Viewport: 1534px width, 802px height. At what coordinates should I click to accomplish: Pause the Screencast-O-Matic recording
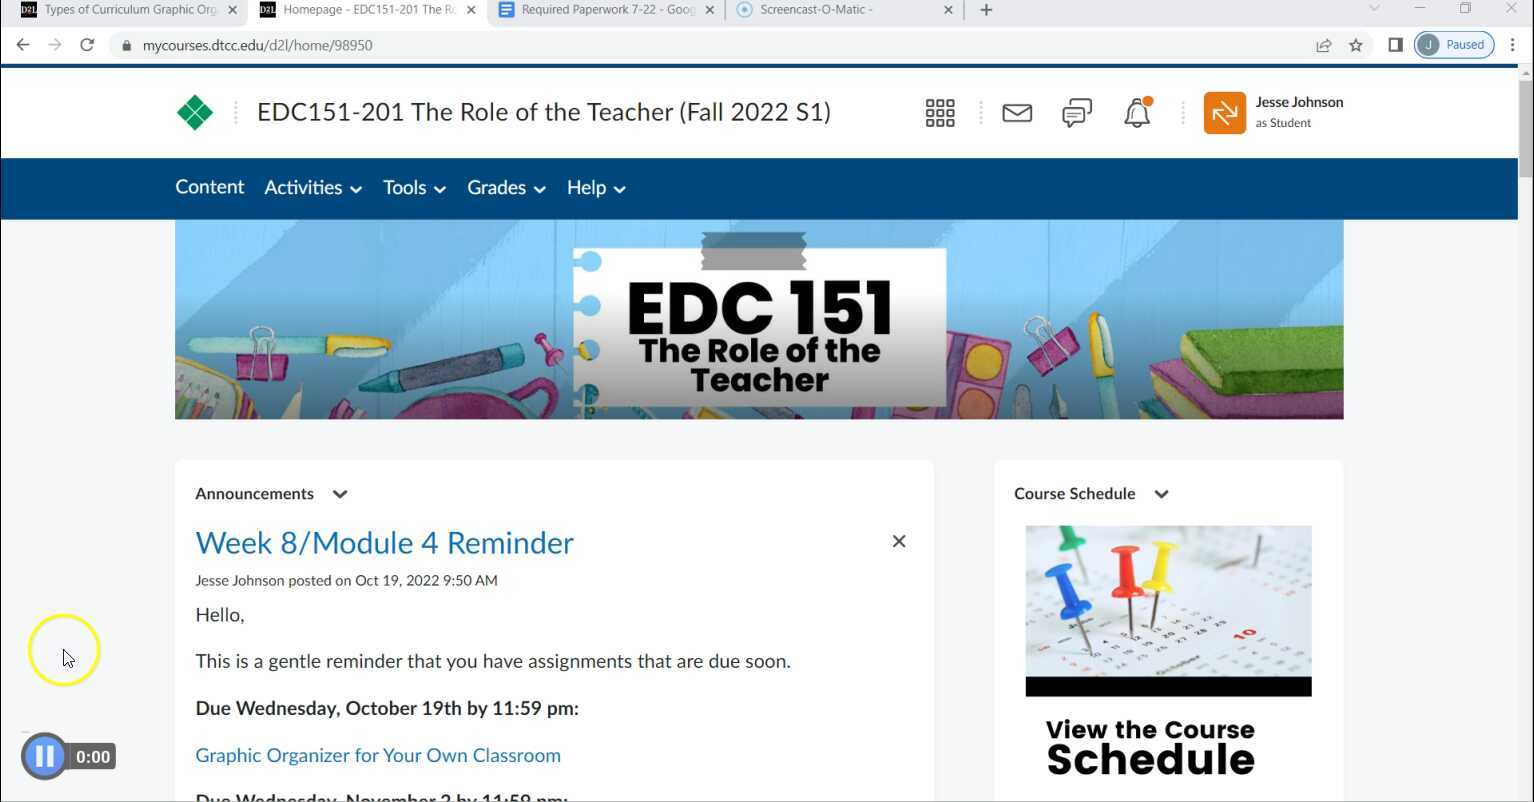44,756
